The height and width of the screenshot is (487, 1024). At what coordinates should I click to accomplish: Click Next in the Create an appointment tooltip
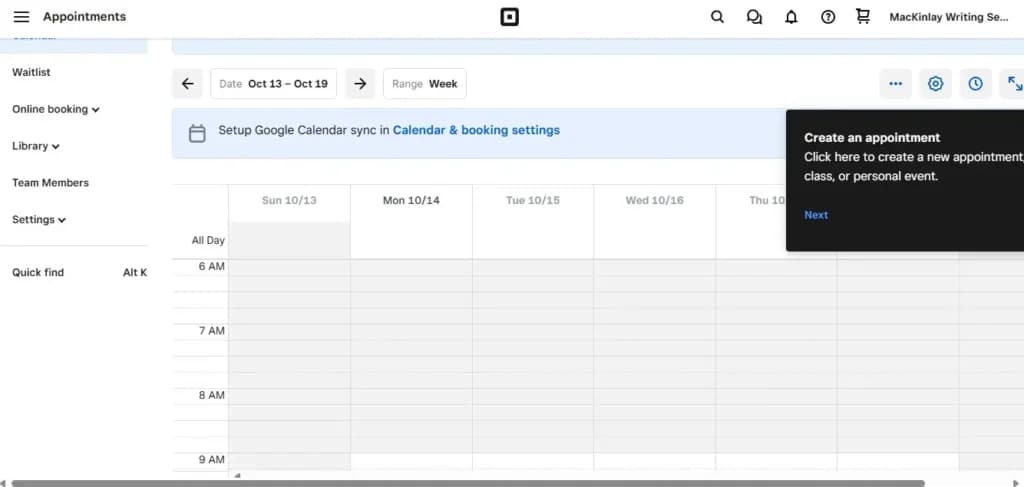pos(816,215)
